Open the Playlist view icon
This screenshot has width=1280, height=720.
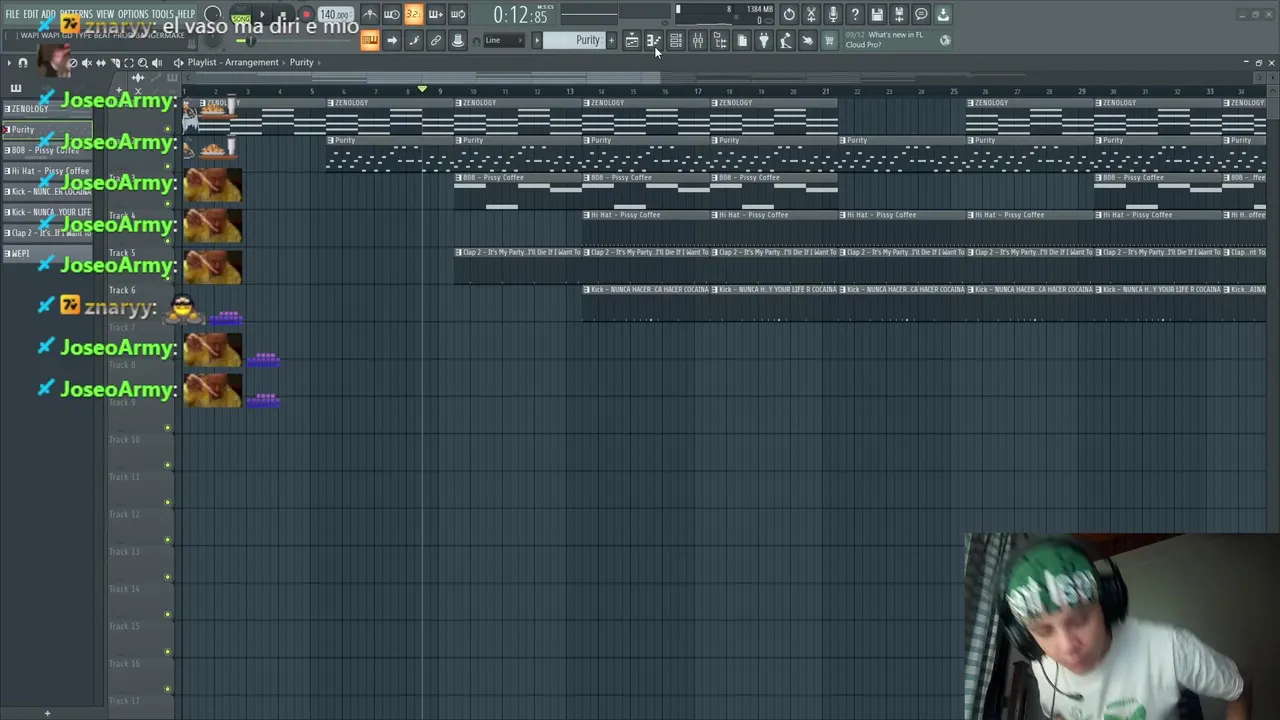pyautogui.click(x=632, y=40)
